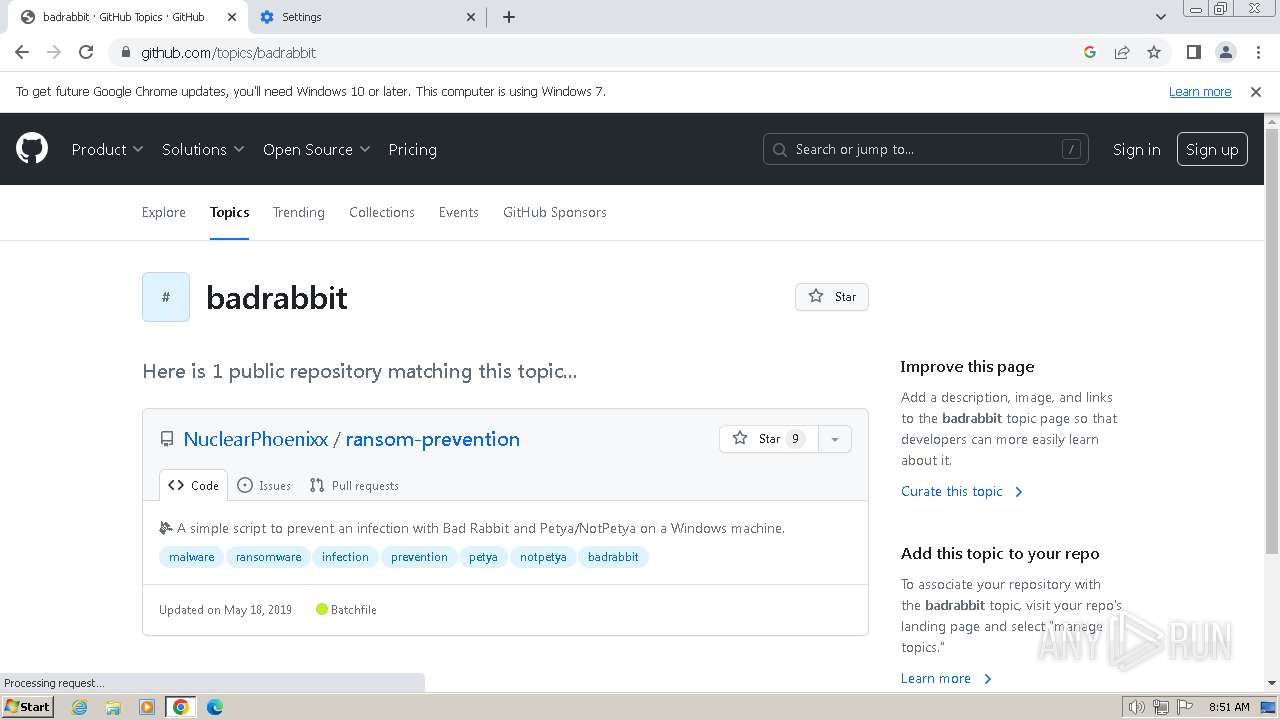This screenshot has height=720, width=1280.
Task: Click the Sign up button
Action: point(1212,149)
